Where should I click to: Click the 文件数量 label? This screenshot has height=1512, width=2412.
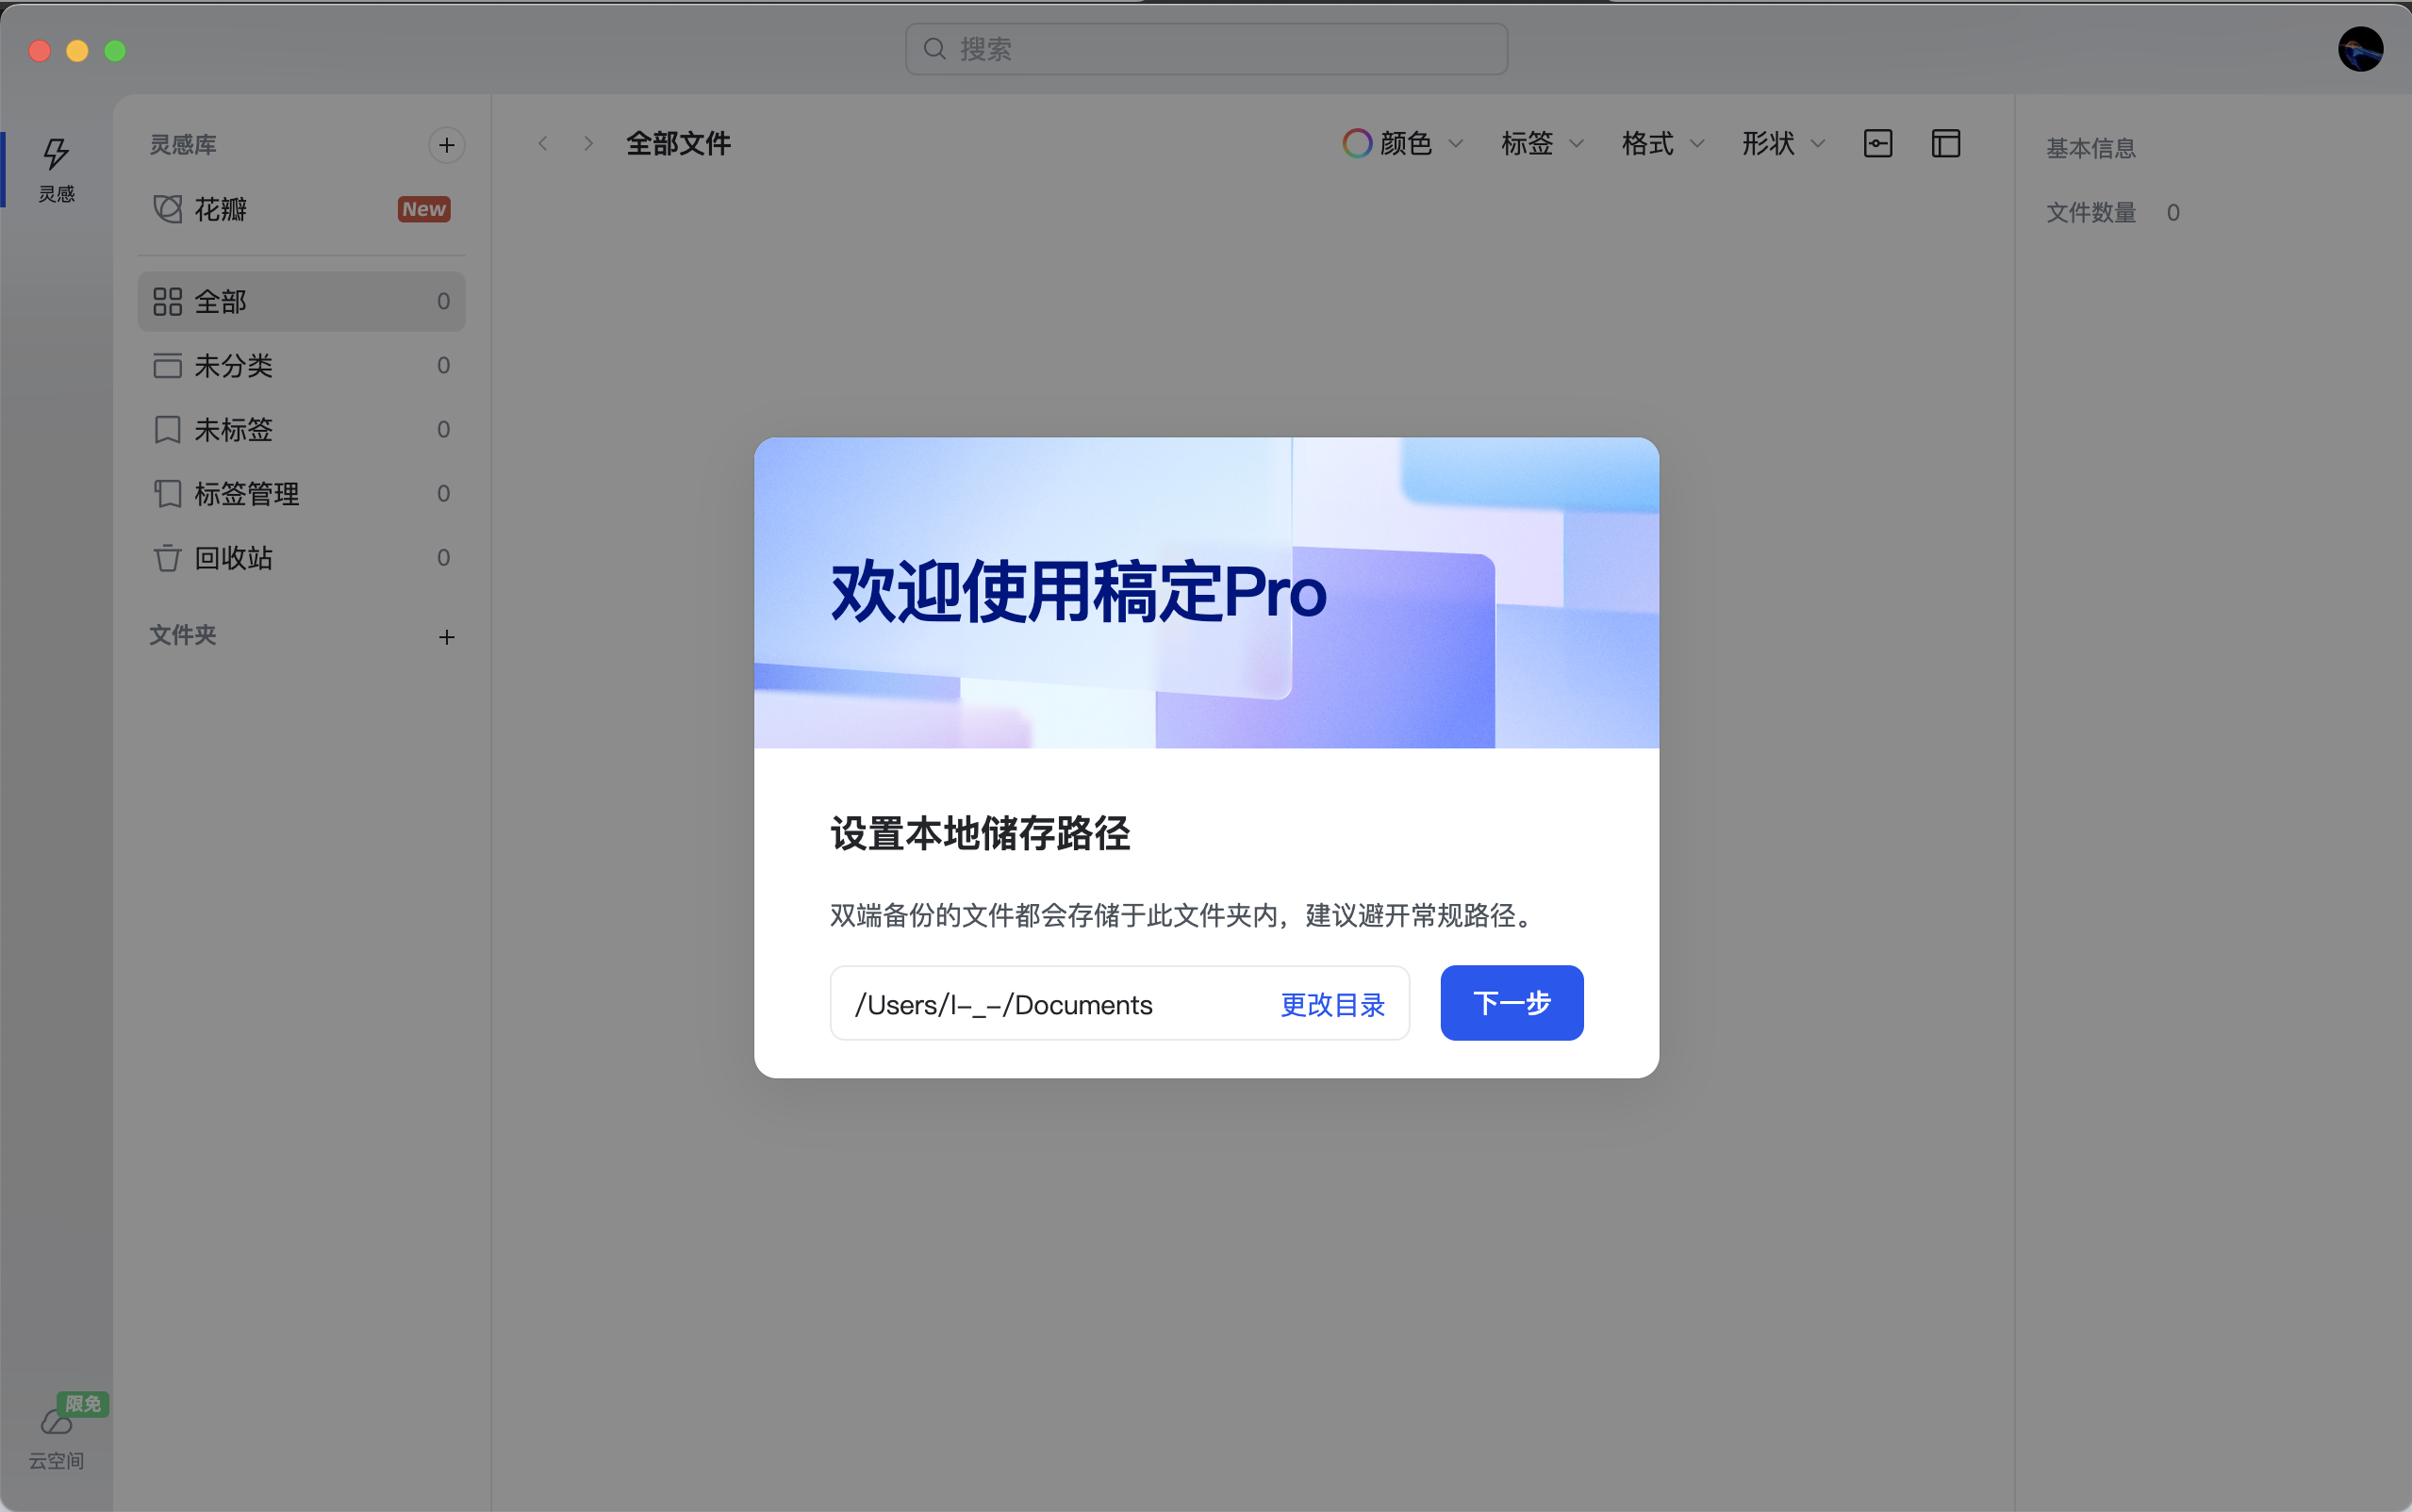[x=2090, y=212]
